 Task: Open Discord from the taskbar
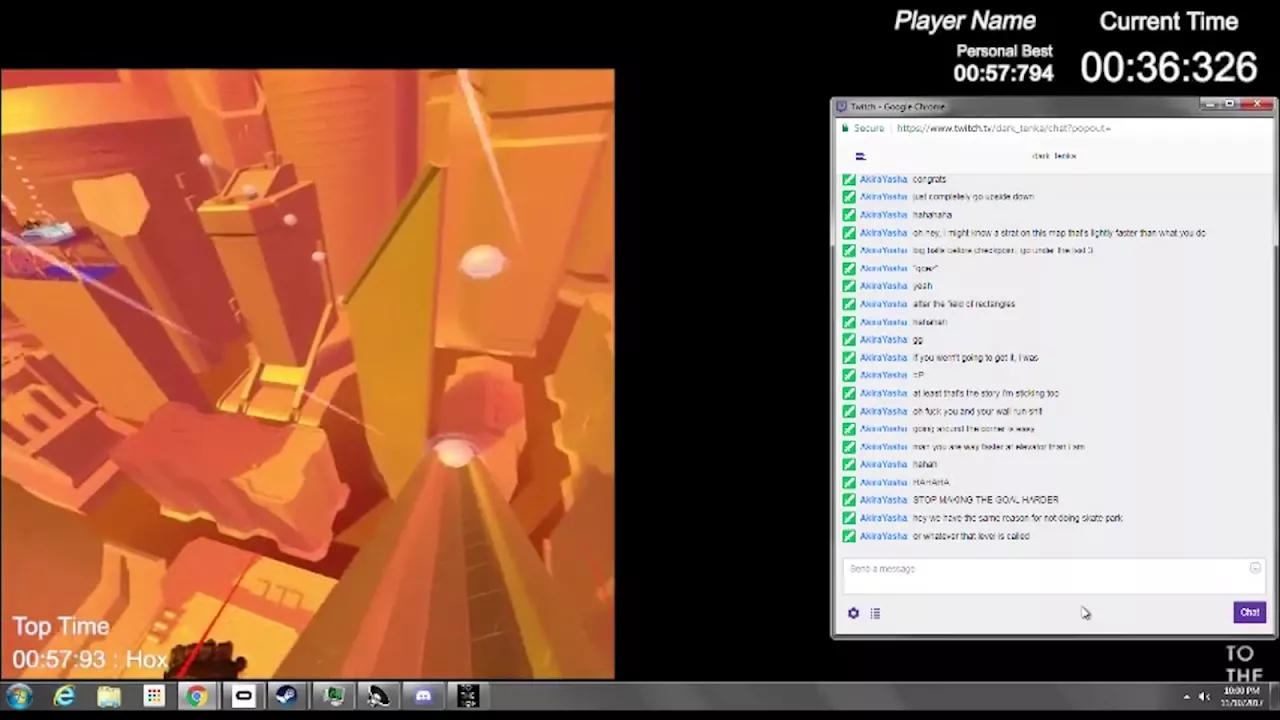423,696
